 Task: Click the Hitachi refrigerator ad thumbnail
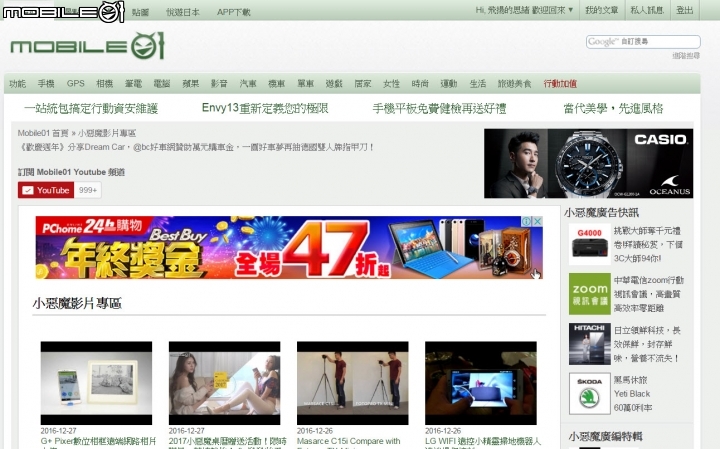590,344
